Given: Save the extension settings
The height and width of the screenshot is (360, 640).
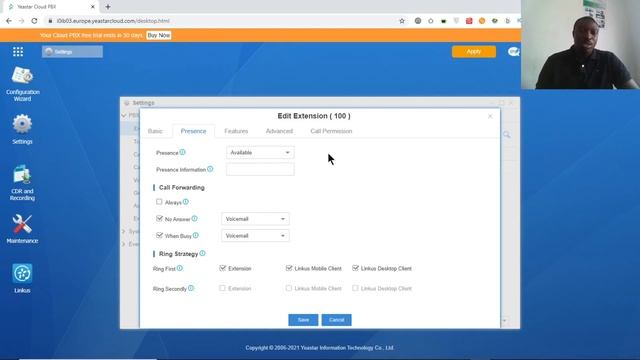Looking at the screenshot, I should [x=303, y=320].
